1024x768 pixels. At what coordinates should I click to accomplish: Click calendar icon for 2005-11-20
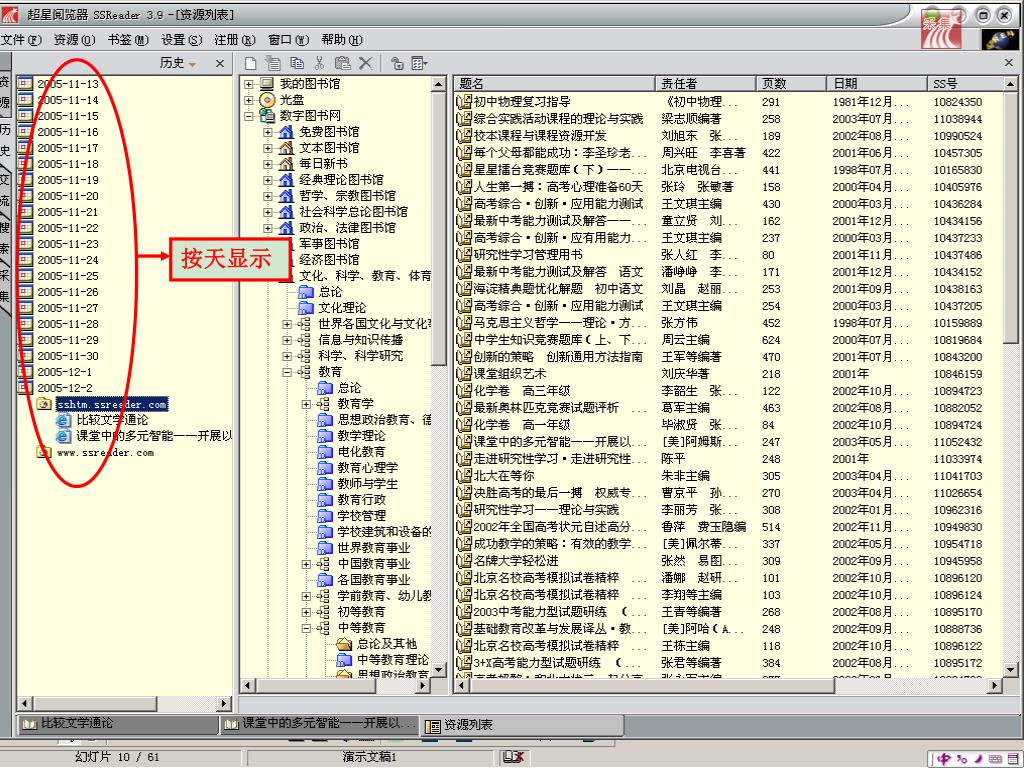tap(25, 196)
